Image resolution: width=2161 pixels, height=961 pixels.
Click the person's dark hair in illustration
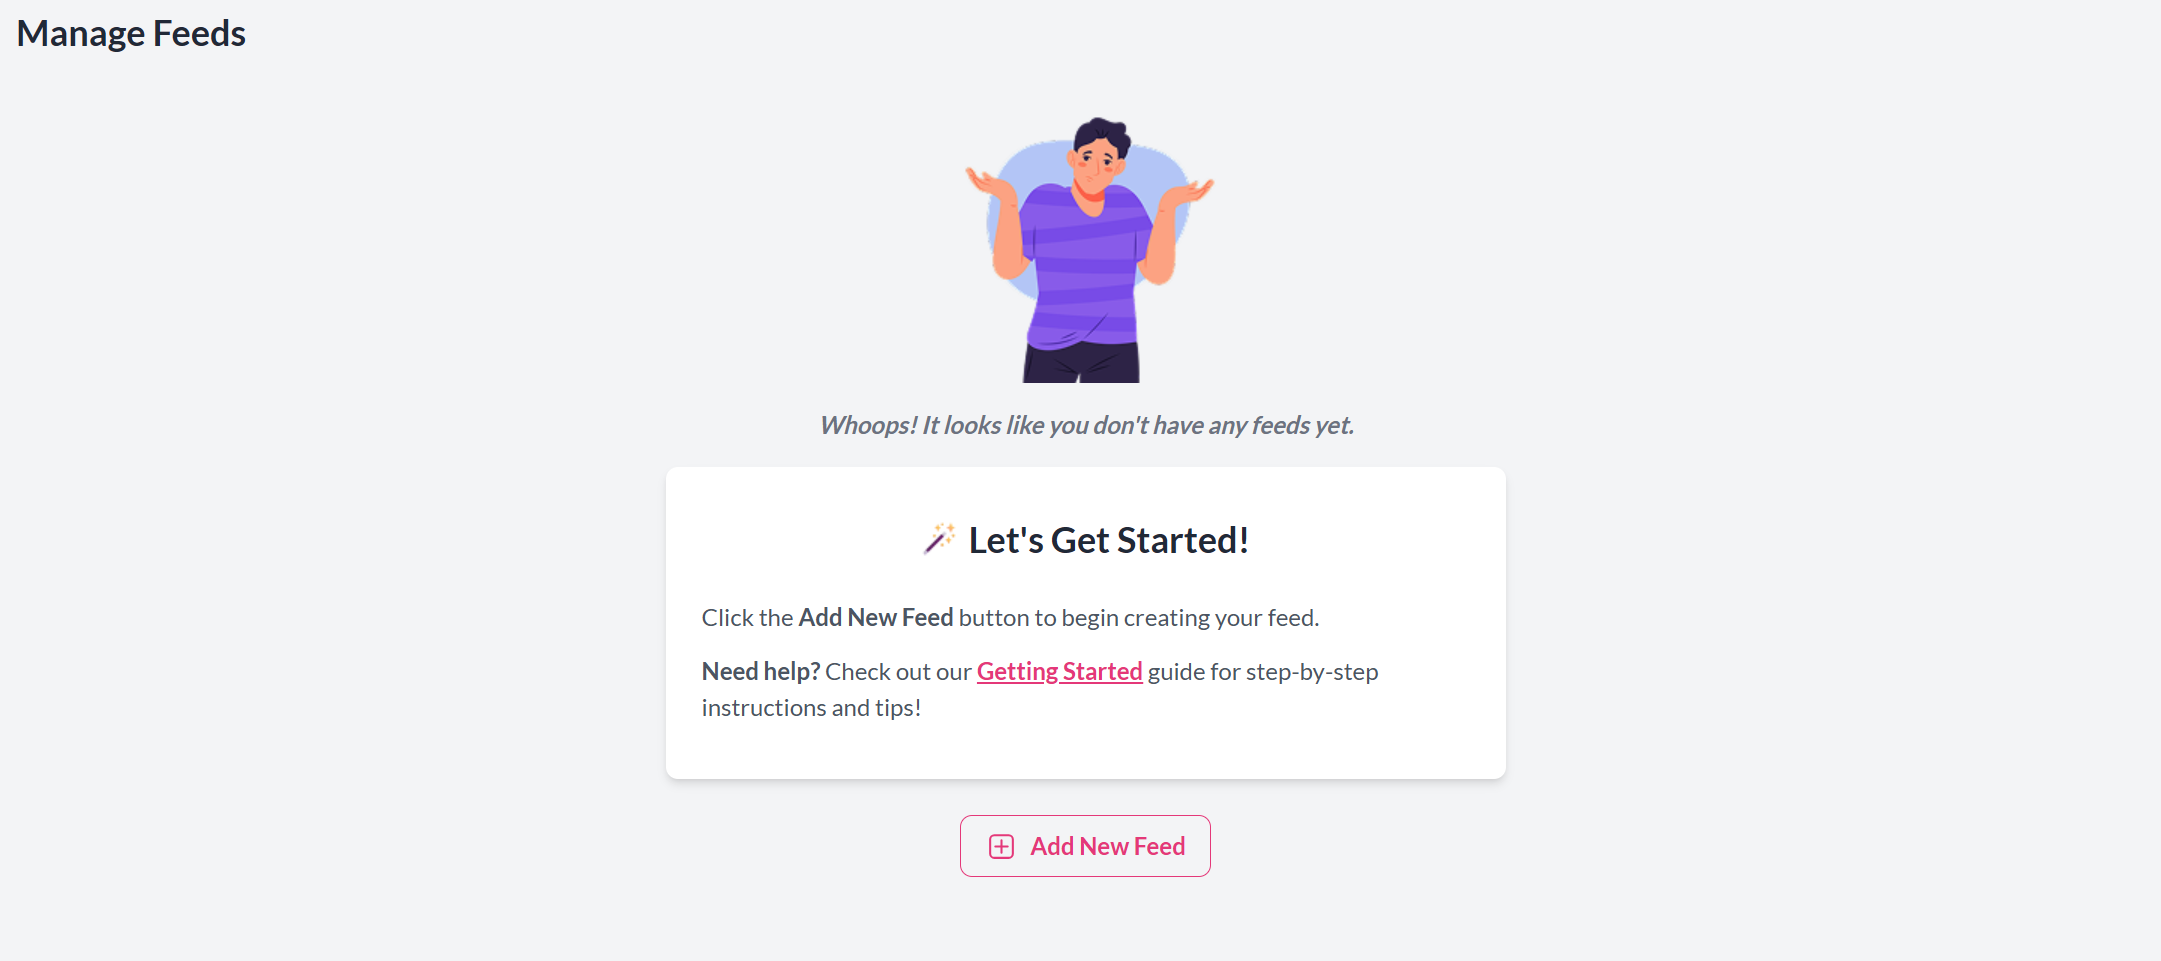pos(1101,132)
